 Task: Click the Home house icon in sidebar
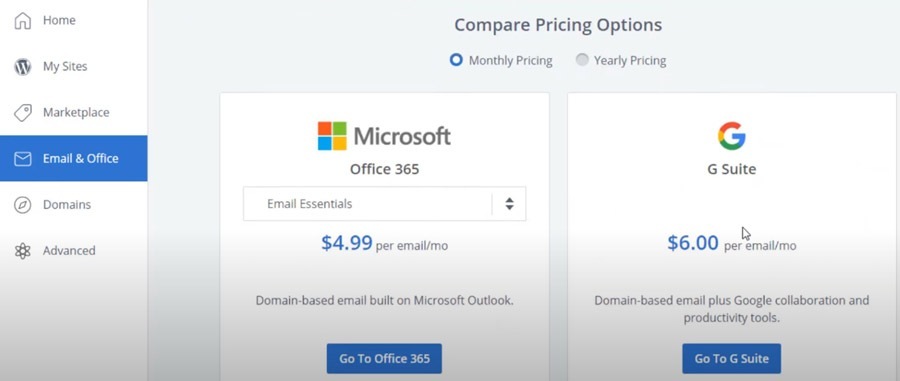[x=22, y=21]
